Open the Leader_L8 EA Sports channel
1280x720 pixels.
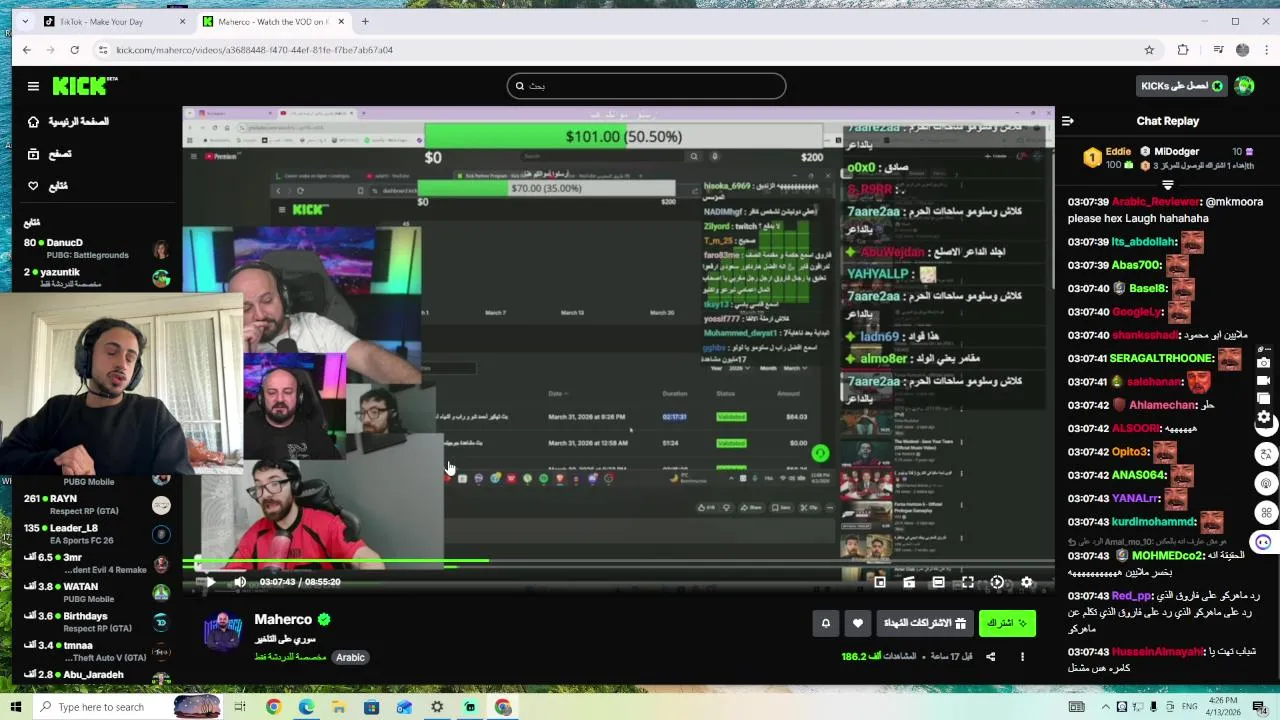(x=96, y=534)
